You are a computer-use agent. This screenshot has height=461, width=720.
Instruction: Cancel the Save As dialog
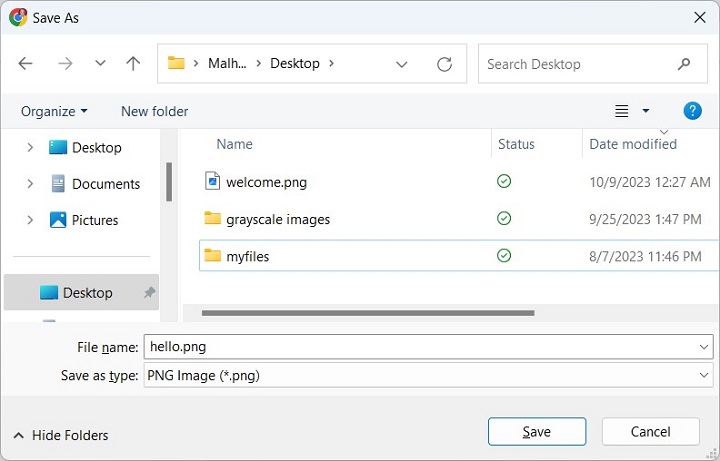tap(650, 431)
